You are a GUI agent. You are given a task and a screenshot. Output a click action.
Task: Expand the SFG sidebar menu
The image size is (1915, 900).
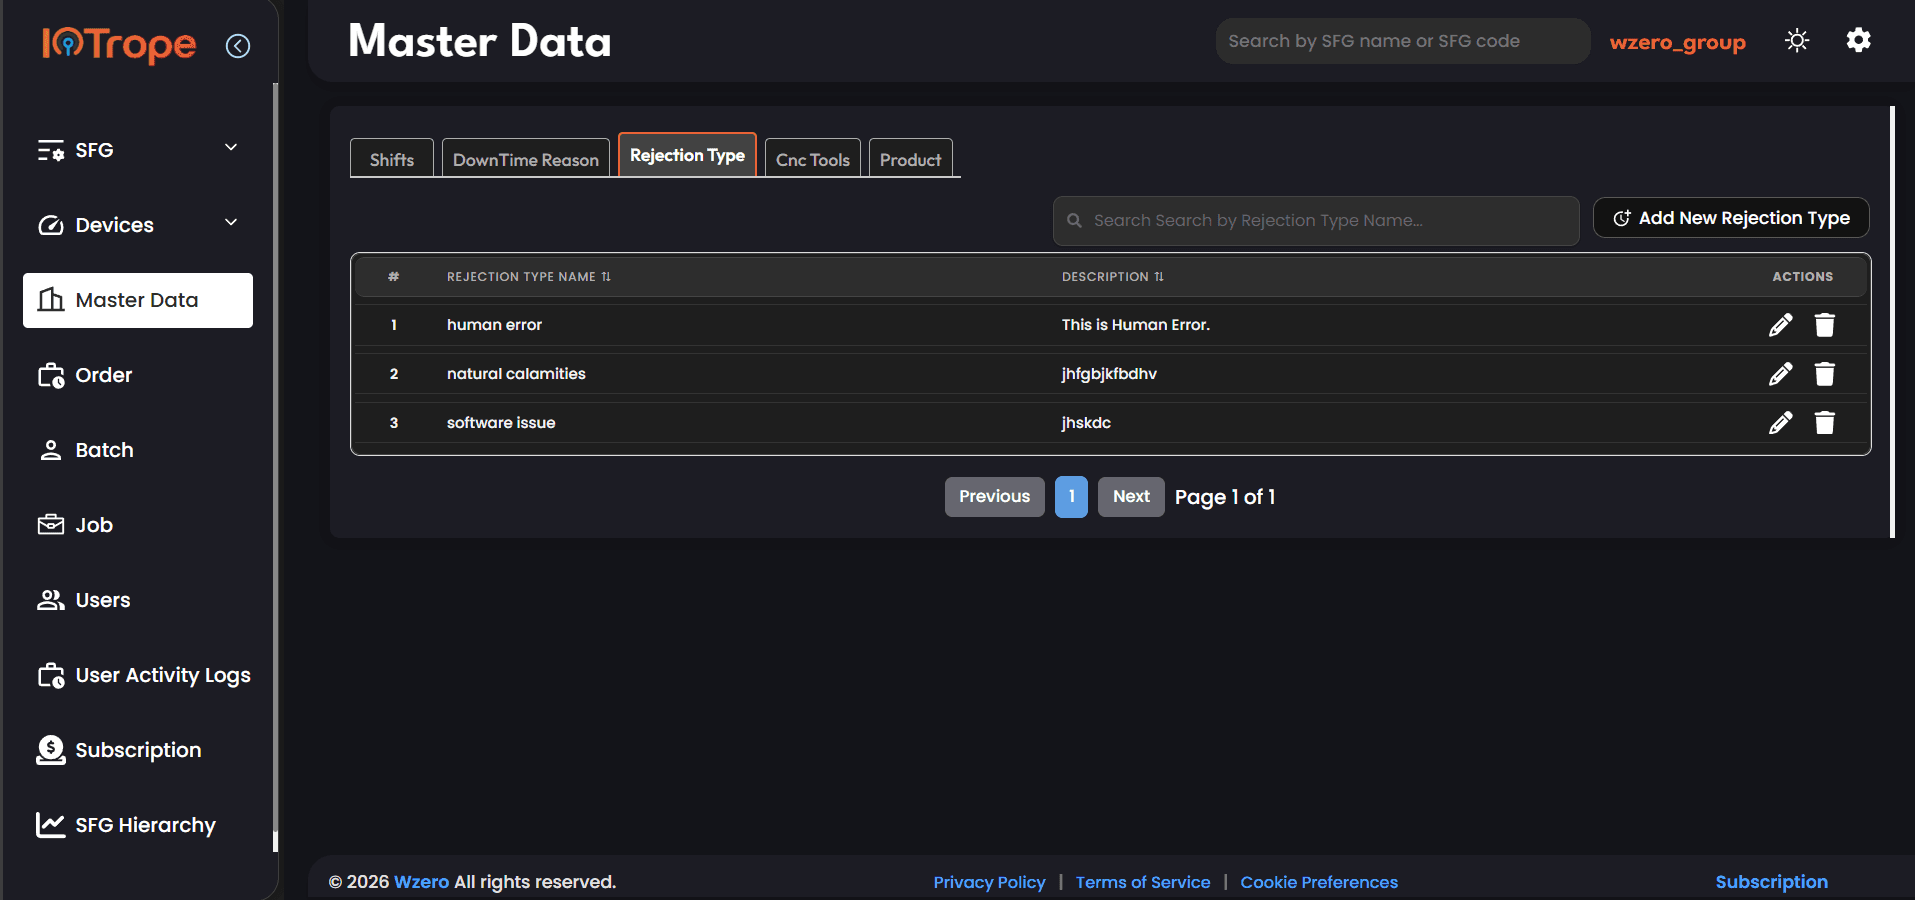[x=231, y=148]
